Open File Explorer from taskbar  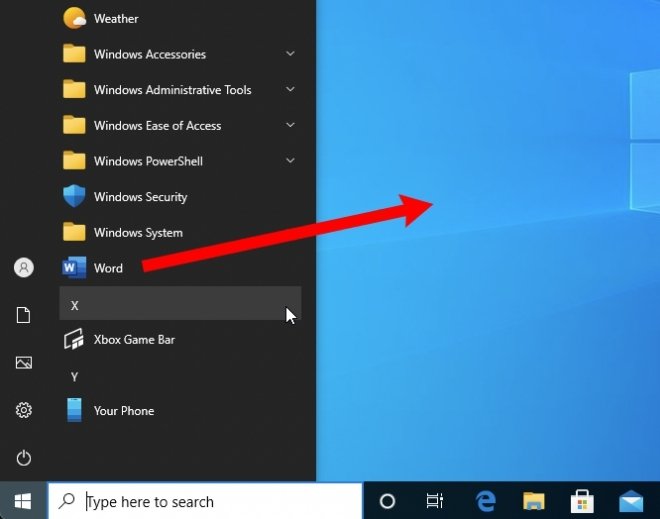tap(534, 501)
